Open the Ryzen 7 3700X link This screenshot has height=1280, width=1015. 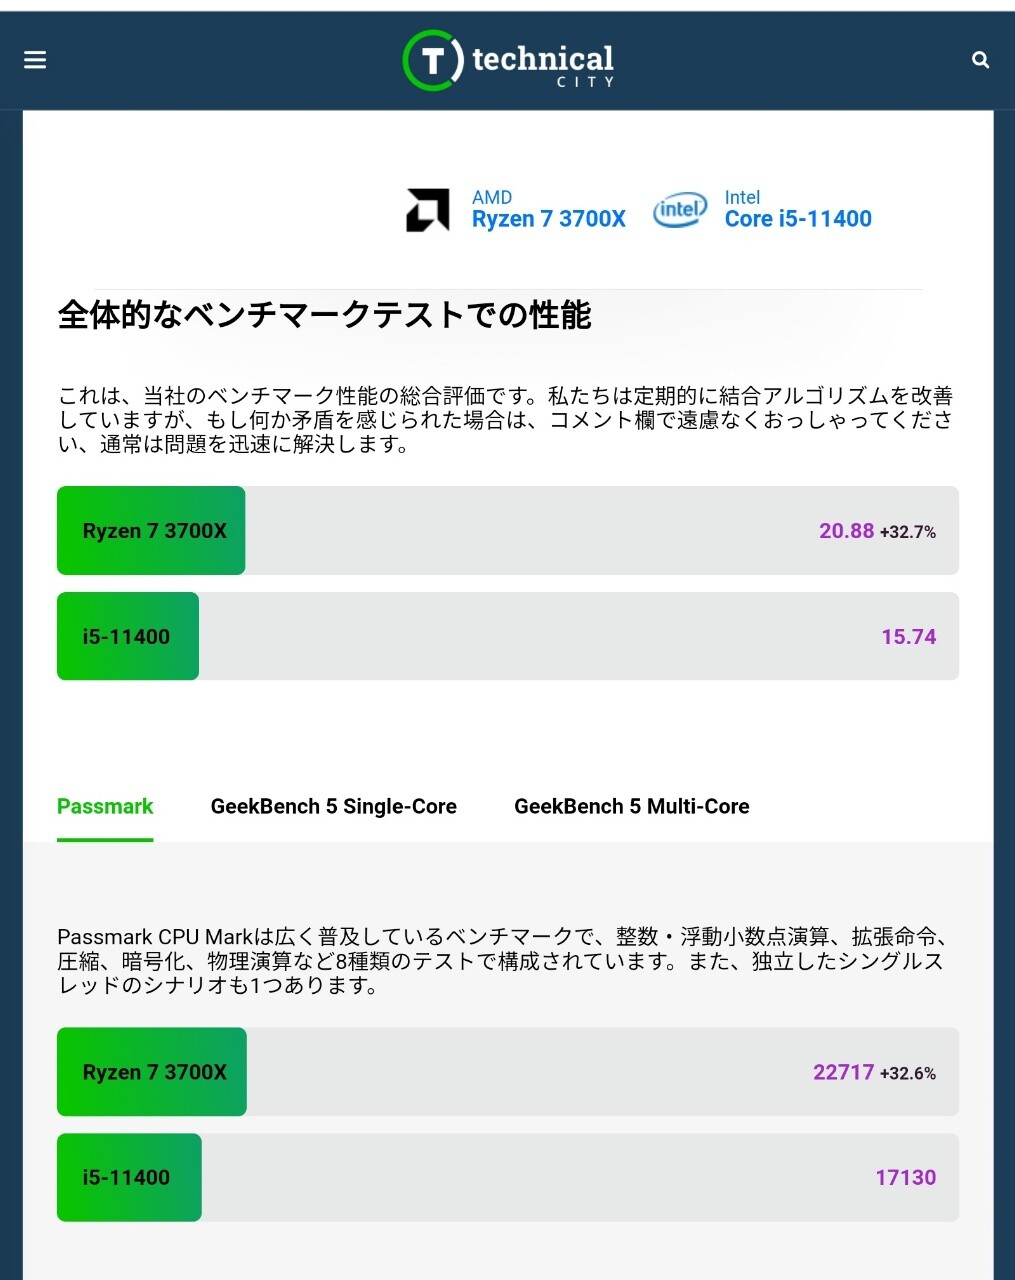pyautogui.click(x=548, y=219)
